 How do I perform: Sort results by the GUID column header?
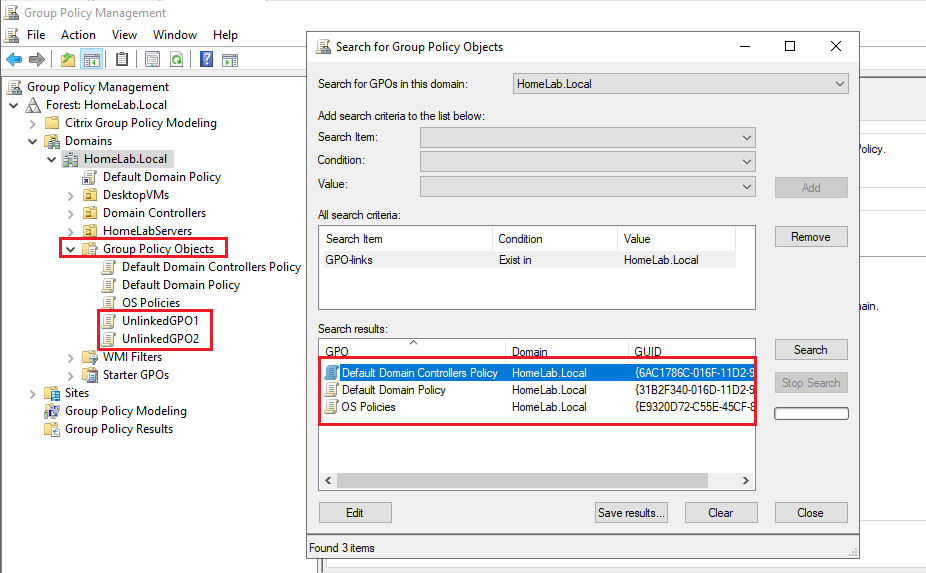691,351
